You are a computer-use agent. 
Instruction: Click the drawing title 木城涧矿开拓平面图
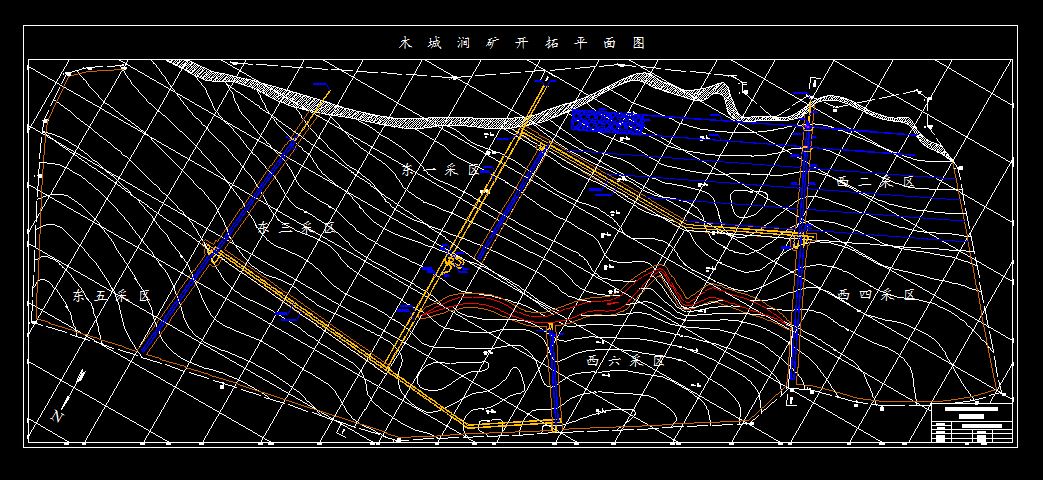pos(522,43)
